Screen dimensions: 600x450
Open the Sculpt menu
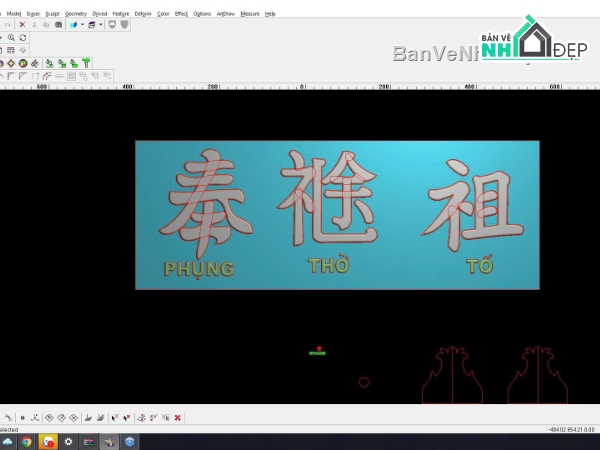[x=52, y=14]
